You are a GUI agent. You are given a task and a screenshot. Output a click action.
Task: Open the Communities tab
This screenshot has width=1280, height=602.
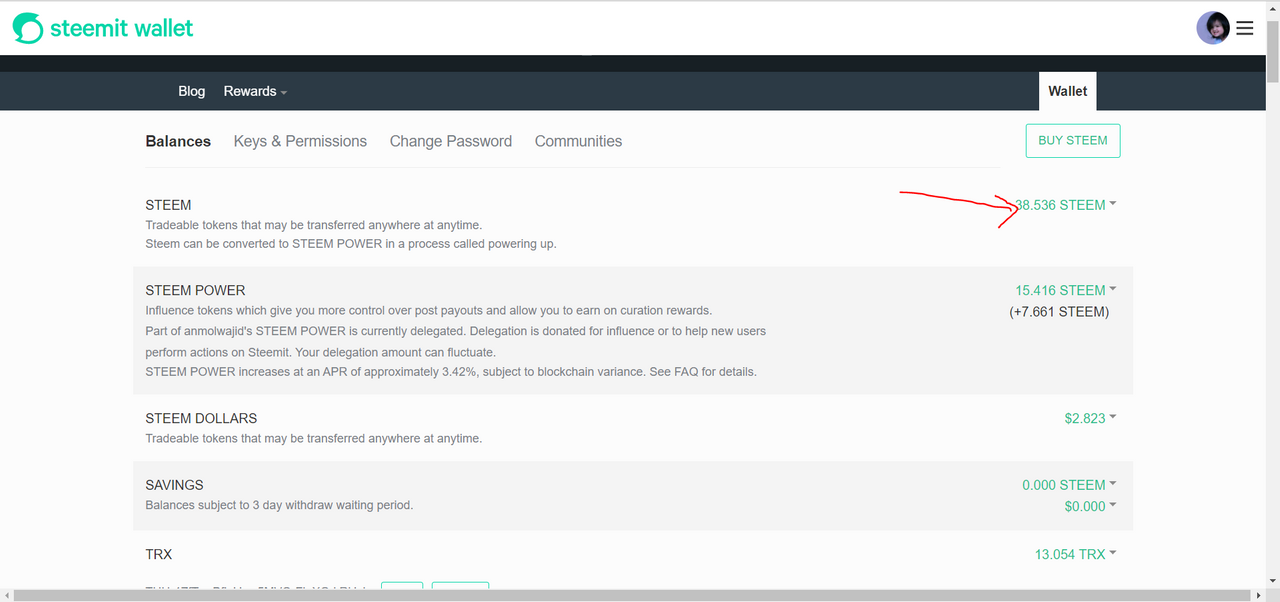pyautogui.click(x=578, y=141)
